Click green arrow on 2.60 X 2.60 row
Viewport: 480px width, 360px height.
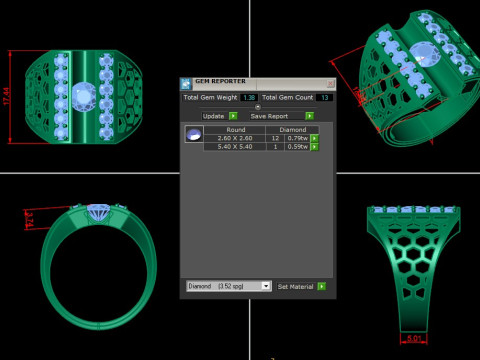pyautogui.click(x=314, y=138)
